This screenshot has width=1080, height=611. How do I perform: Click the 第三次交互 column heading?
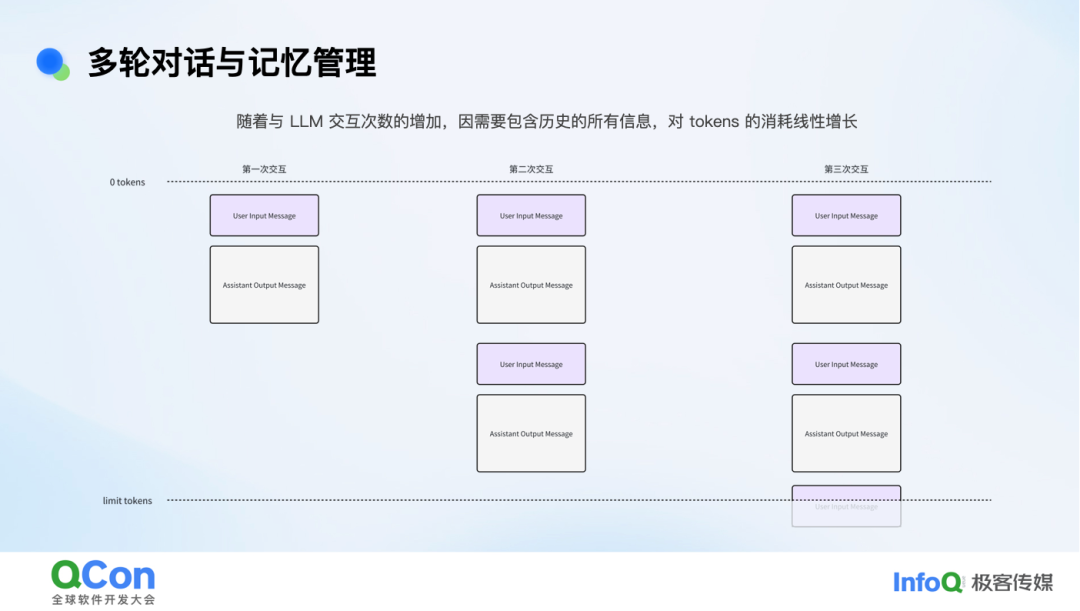846,169
